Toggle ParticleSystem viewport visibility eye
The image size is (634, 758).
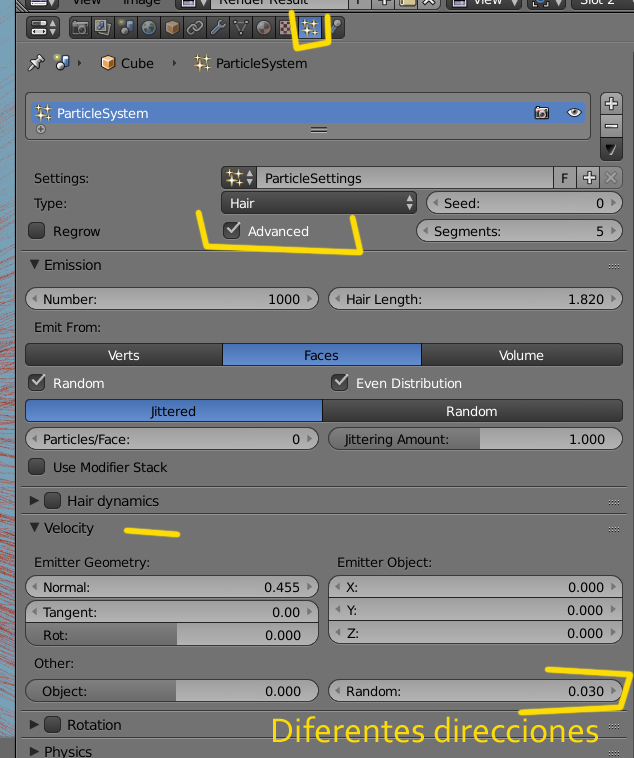click(574, 113)
